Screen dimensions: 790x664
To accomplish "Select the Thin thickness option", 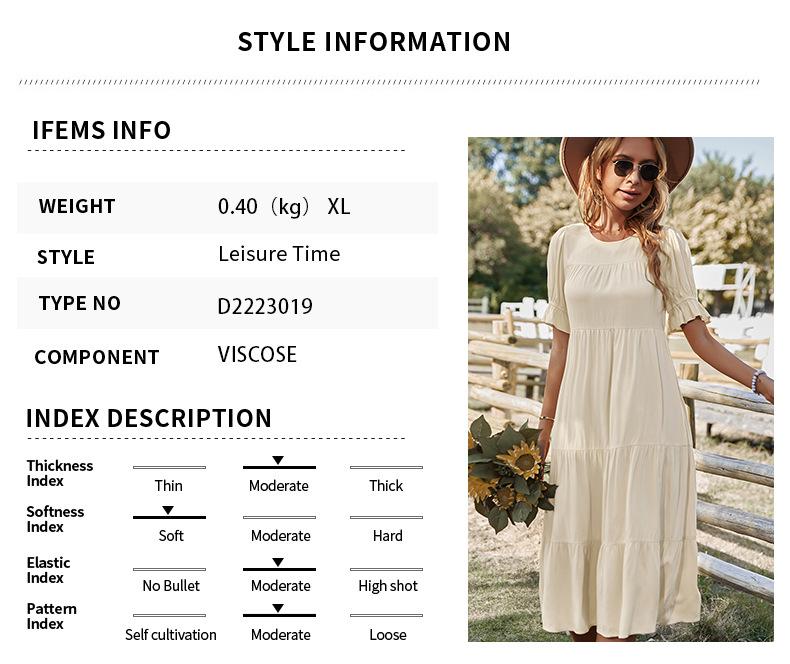I will pyautogui.click(x=168, y=485).
